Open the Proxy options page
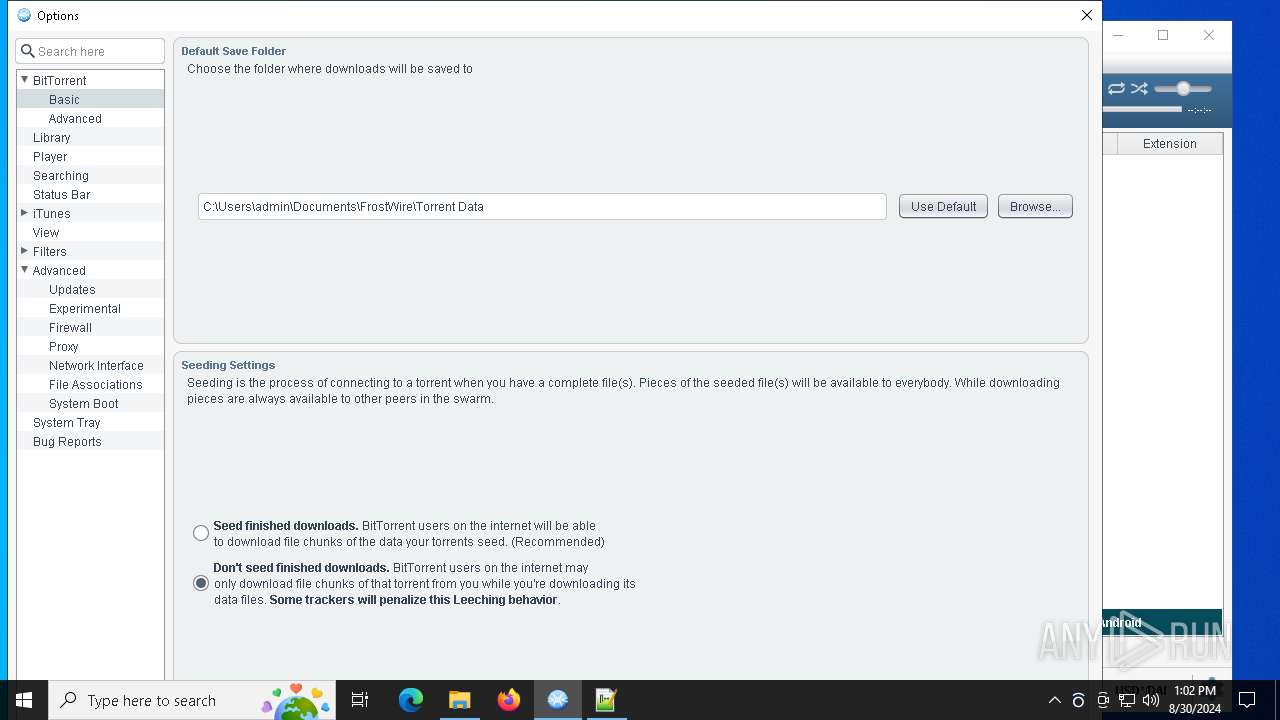The image size is (1280, 720). [x=63, y=346]
